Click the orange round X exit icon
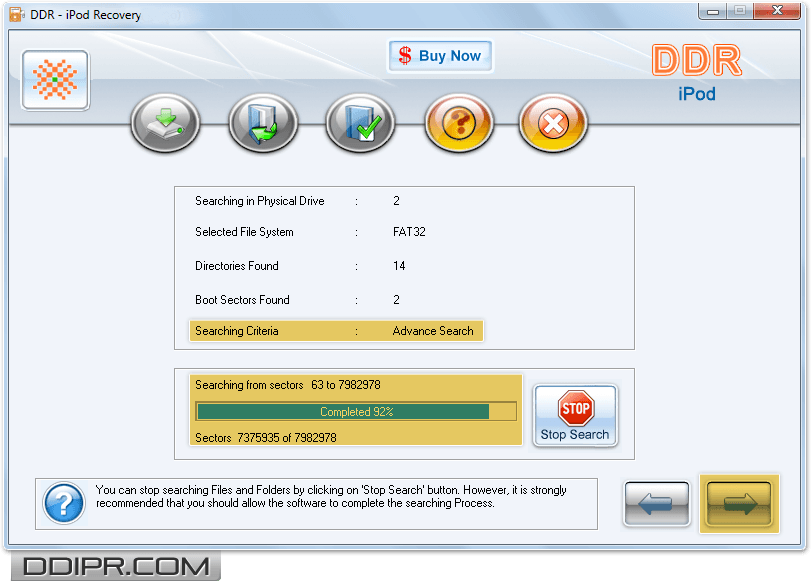The height and width of the screenshot is (581, 811). [x=553, y=123]
